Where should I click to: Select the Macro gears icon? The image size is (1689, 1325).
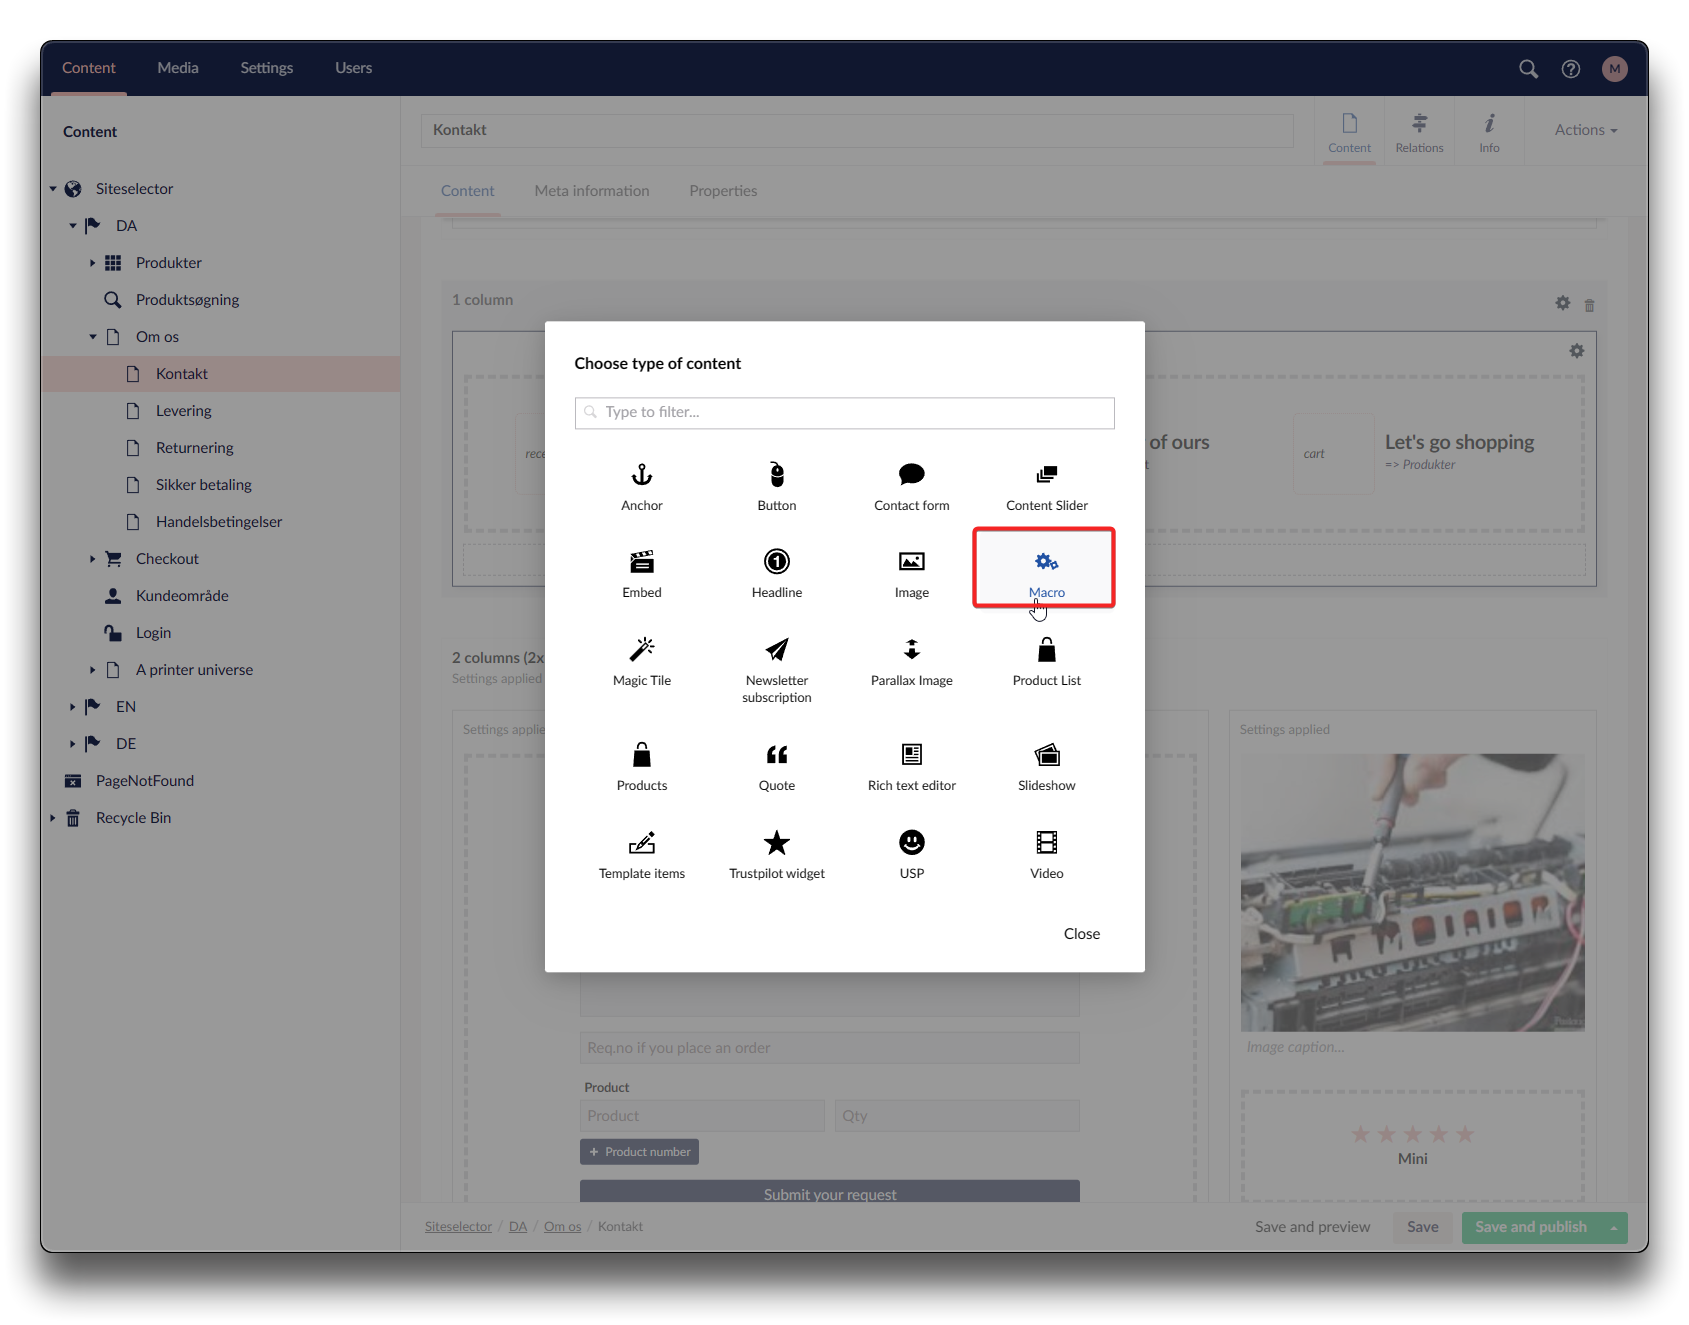coord(1046,562)
